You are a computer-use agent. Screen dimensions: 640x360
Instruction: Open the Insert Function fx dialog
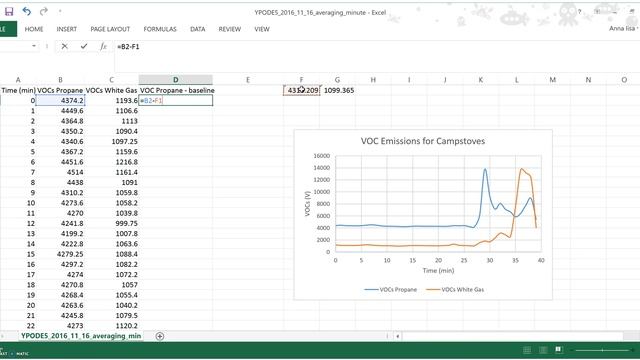point(103,47)
